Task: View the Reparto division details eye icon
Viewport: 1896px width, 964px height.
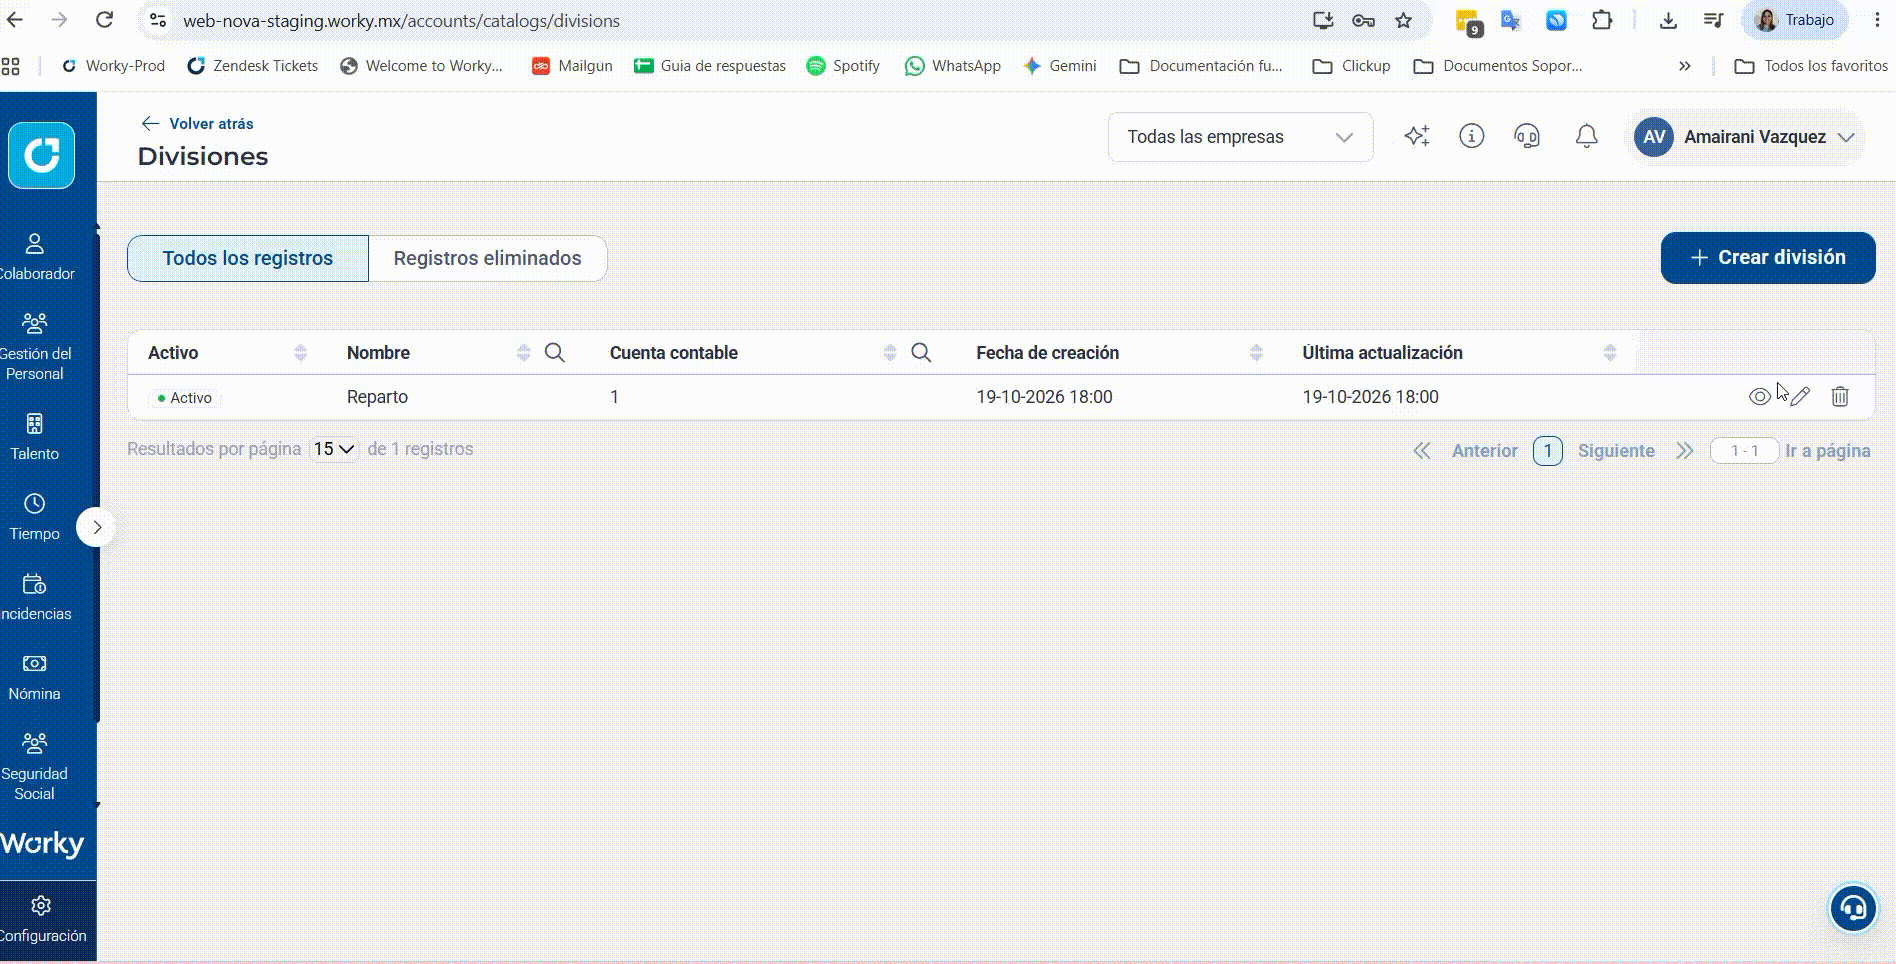Action: click(x=1759, y=397)
